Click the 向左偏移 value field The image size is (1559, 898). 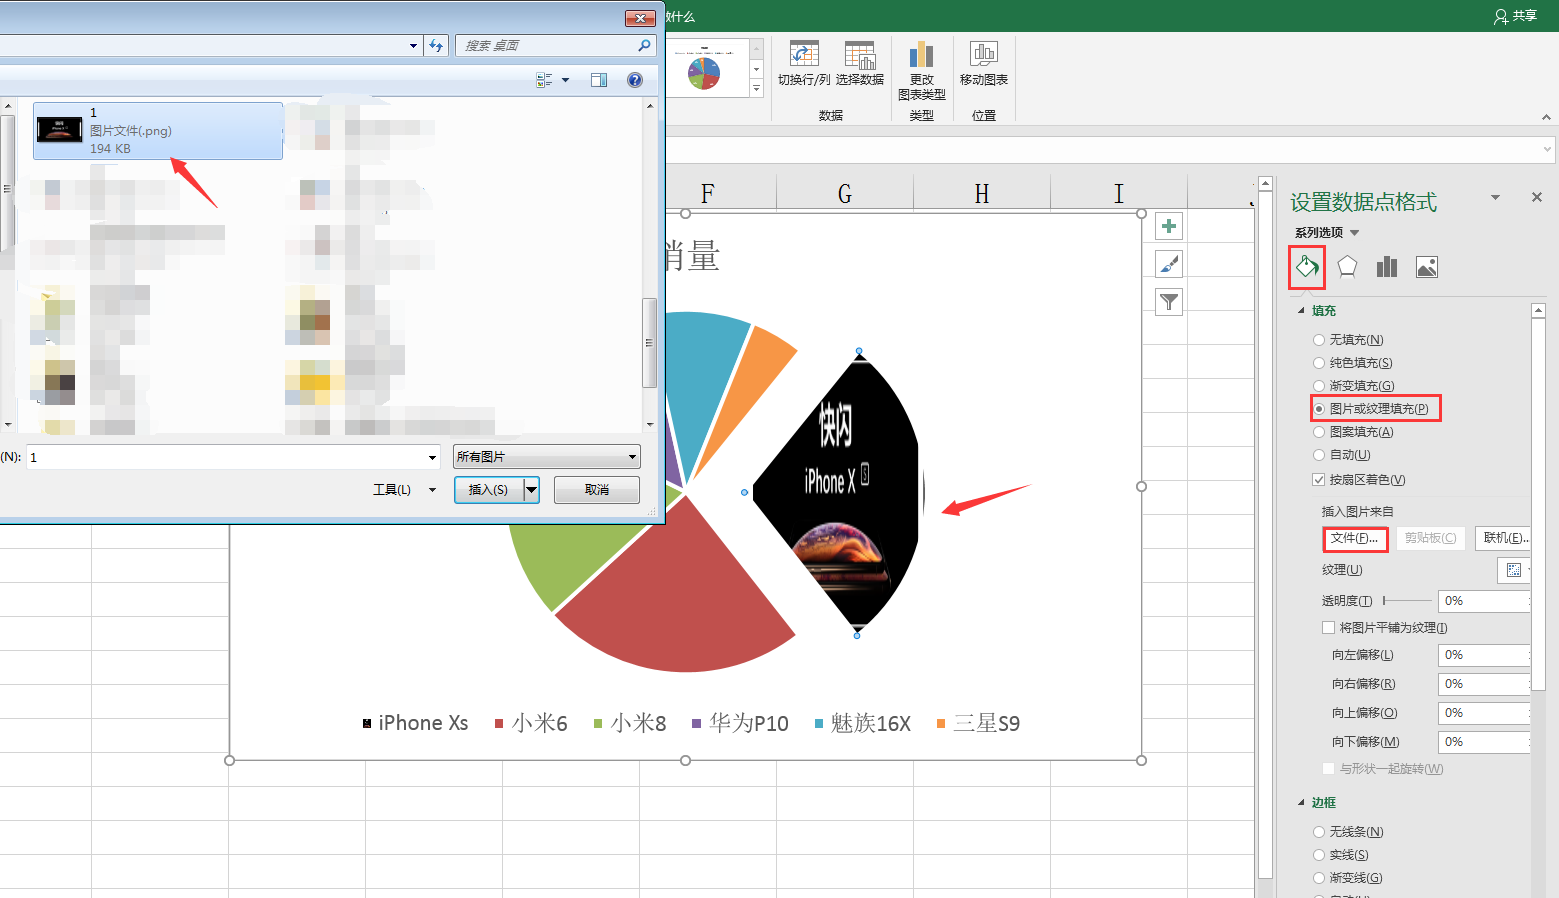1484,655
